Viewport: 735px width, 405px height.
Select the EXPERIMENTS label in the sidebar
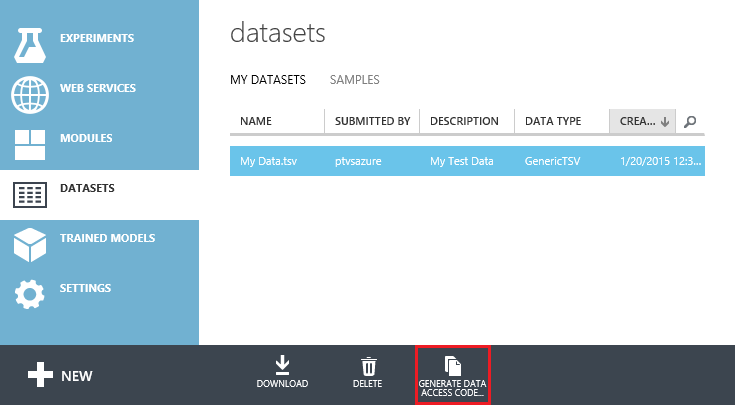(97, 38)
